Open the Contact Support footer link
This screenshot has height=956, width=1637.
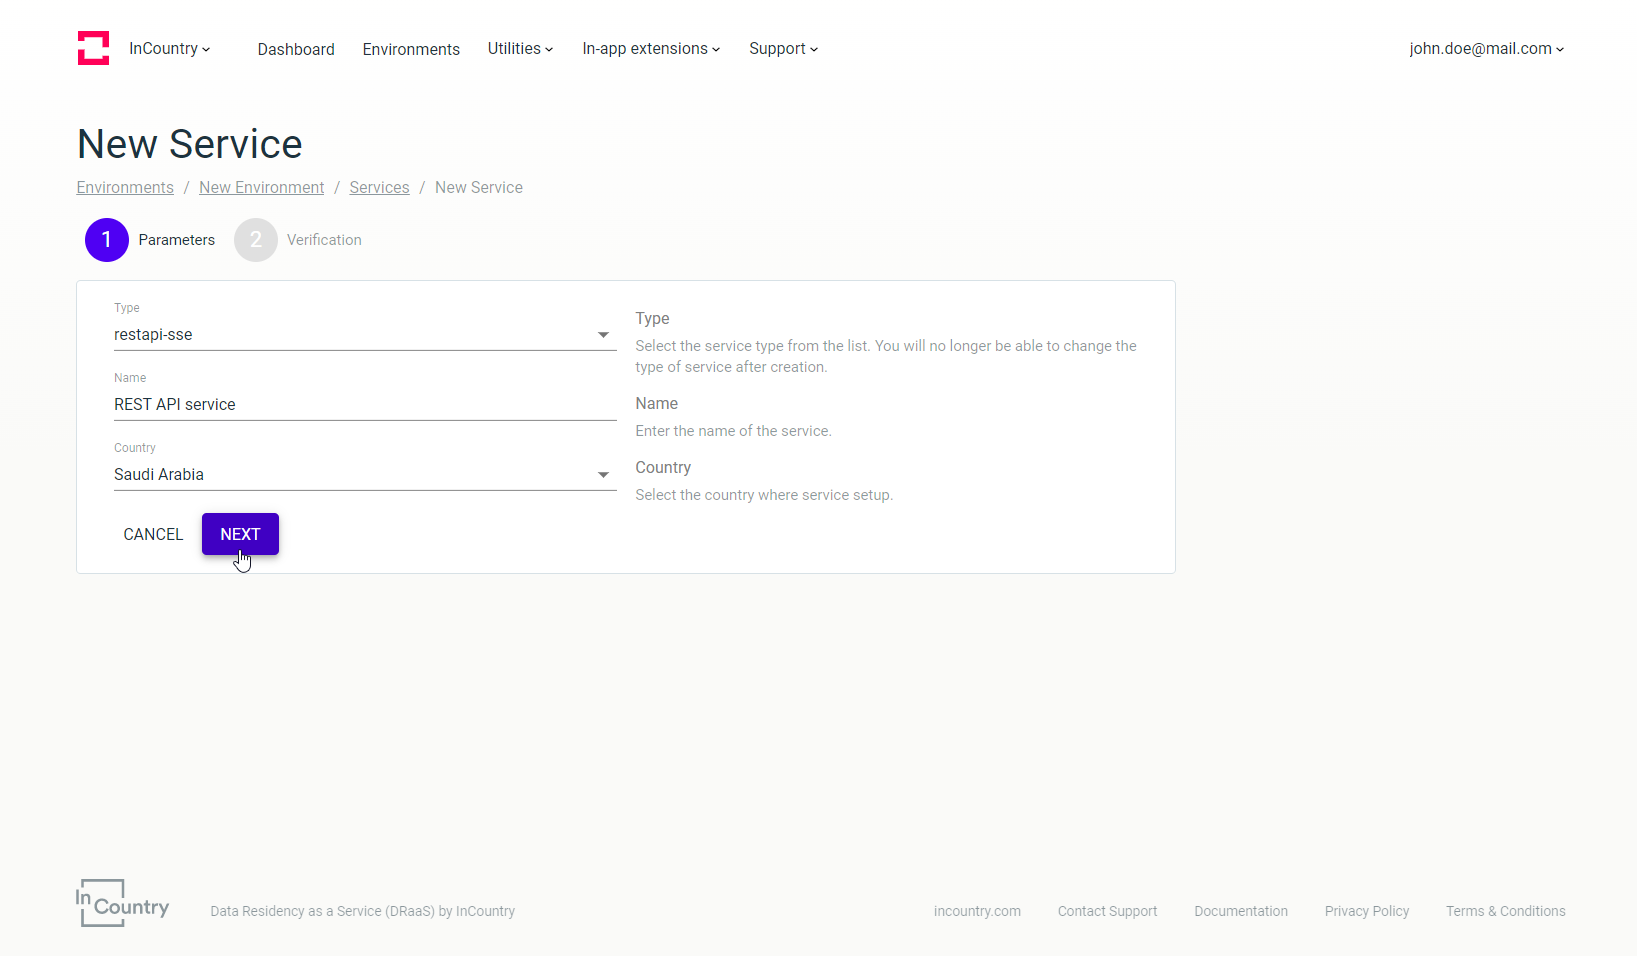tap(1107, 911)
